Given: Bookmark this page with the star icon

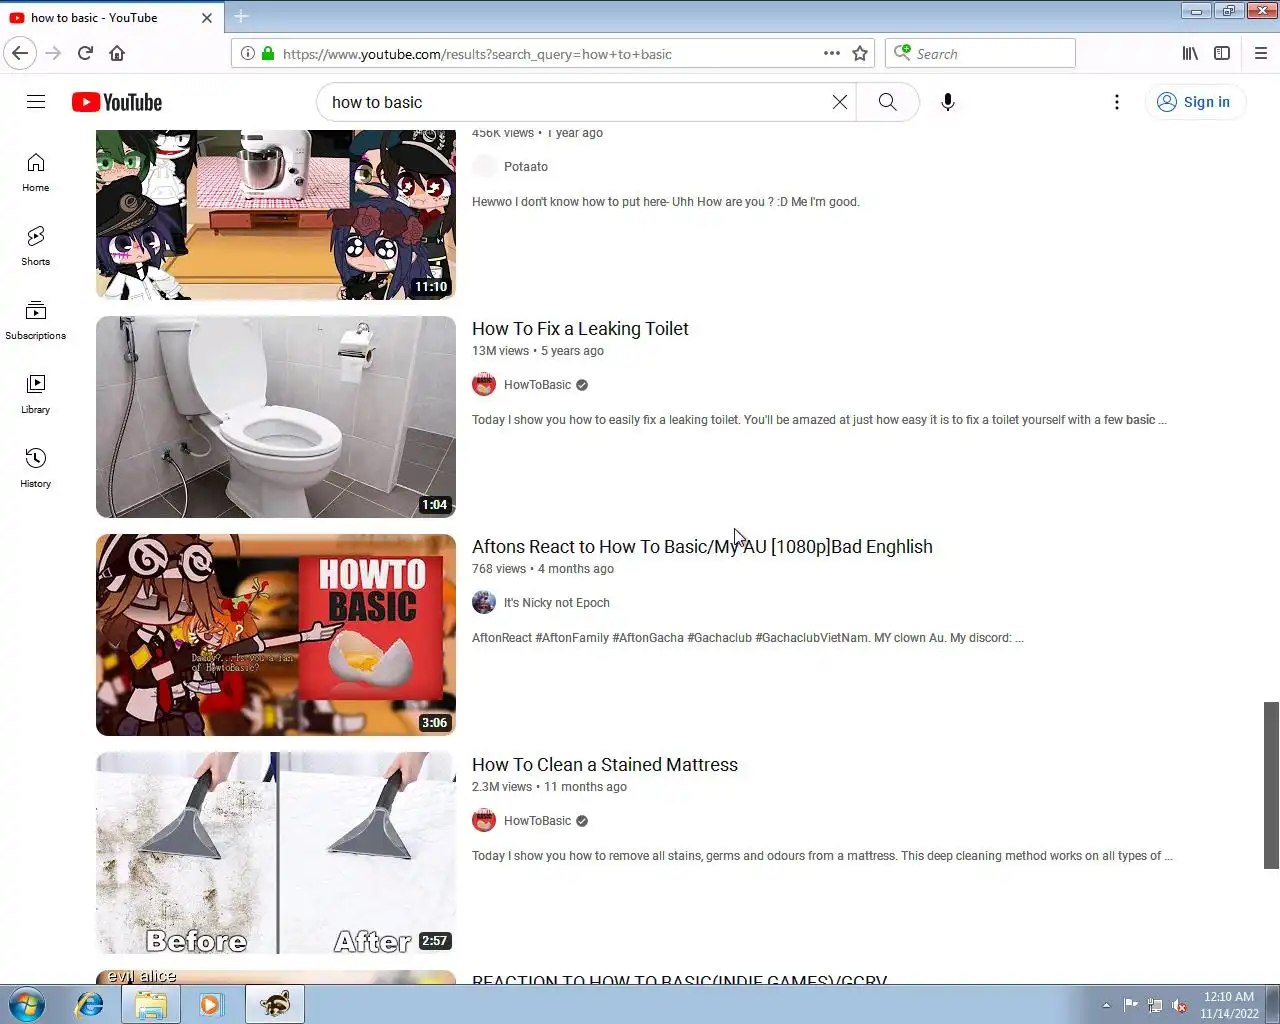Looking at the screenshot, I should click(860, 53).
